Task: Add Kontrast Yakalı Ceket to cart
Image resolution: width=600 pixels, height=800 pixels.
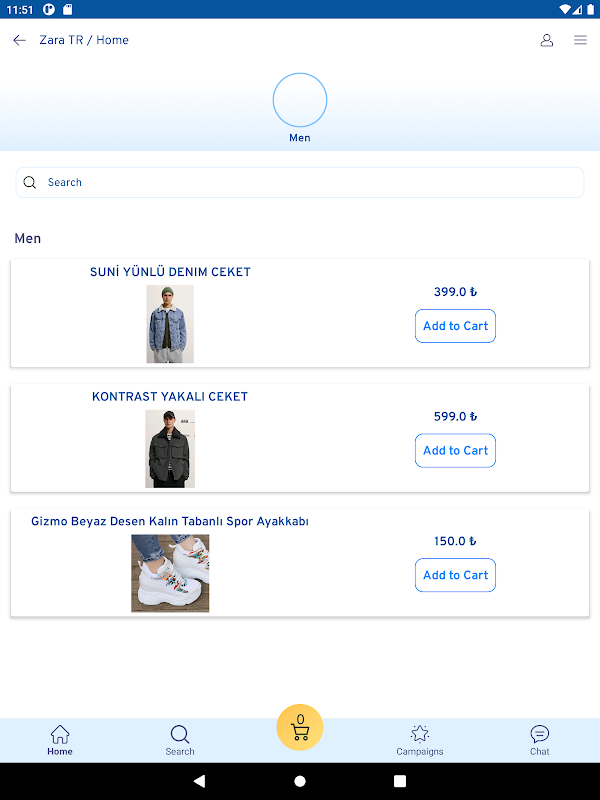Action: click(455, 451)
